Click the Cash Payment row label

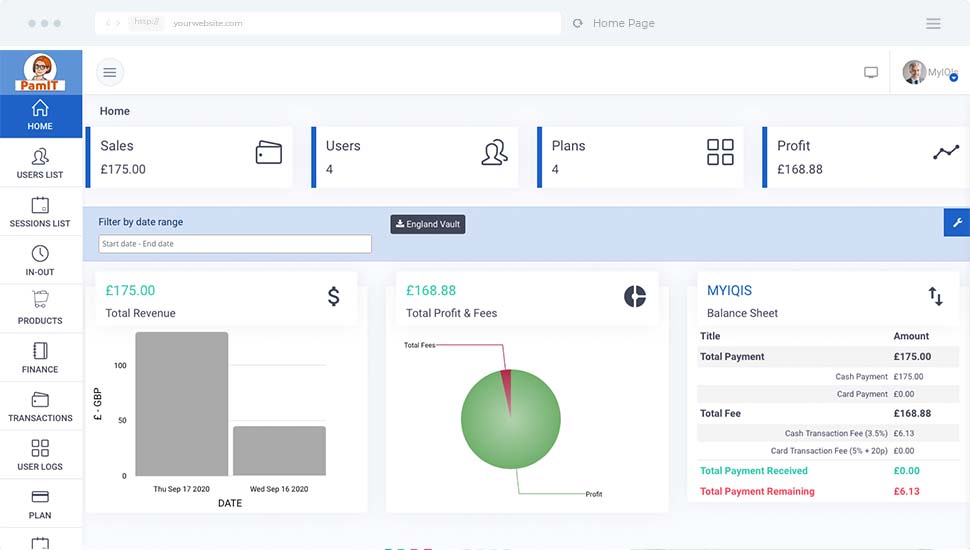861,376
